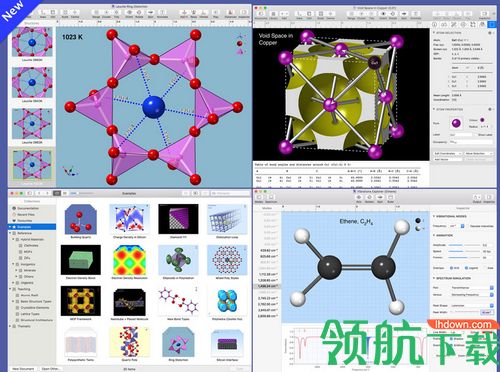The image size is (500, 372).
Task: Click the Inspector icon in Vibrations Explorer
Action: coord(489,197)
